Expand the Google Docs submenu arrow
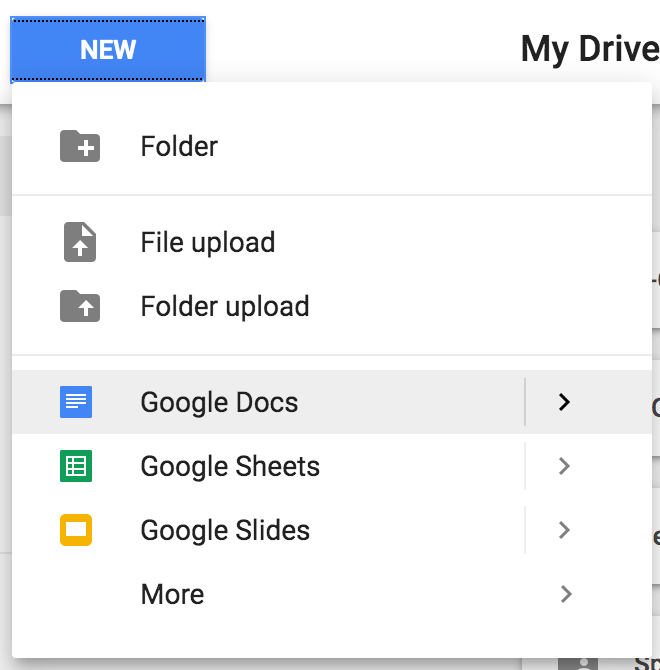This screenshot has width=660, height=670. pos(564,402)
